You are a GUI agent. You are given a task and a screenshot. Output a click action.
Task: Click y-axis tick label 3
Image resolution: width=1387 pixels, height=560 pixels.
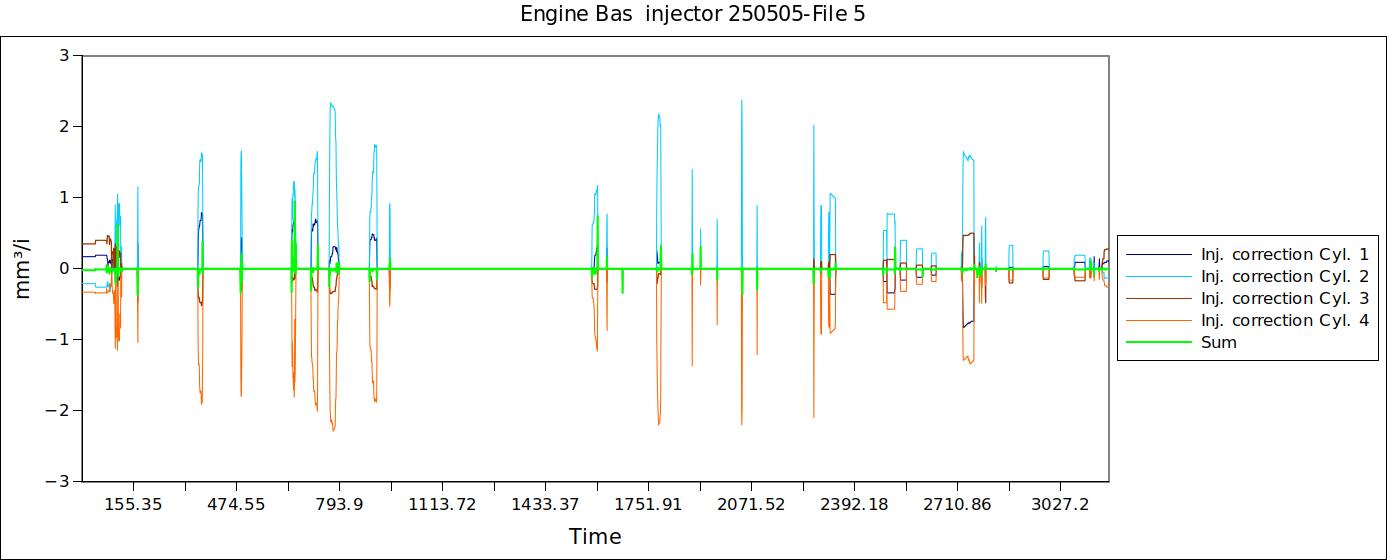pyautogui.click(x=64, y=55)
